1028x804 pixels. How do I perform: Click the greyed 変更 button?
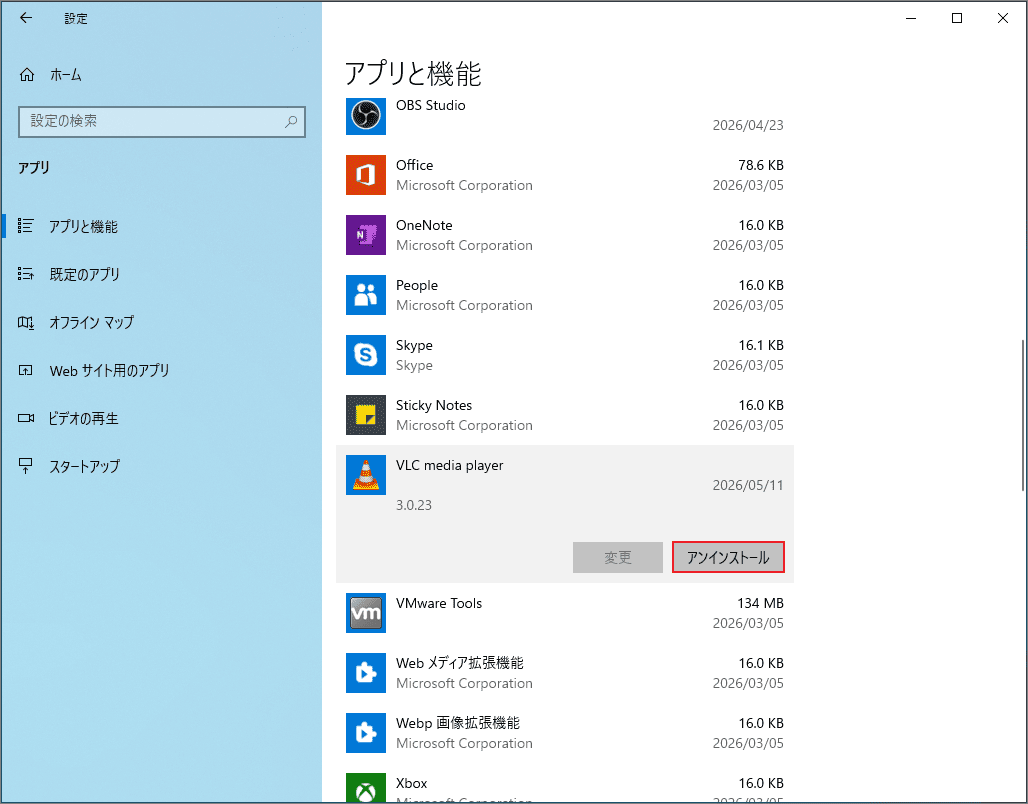618,557
